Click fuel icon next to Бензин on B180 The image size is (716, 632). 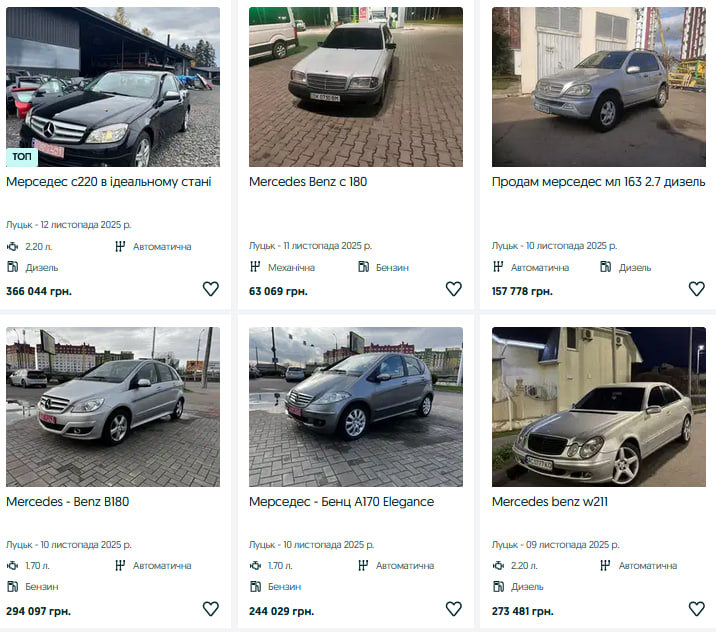click(x=13, y=587)
